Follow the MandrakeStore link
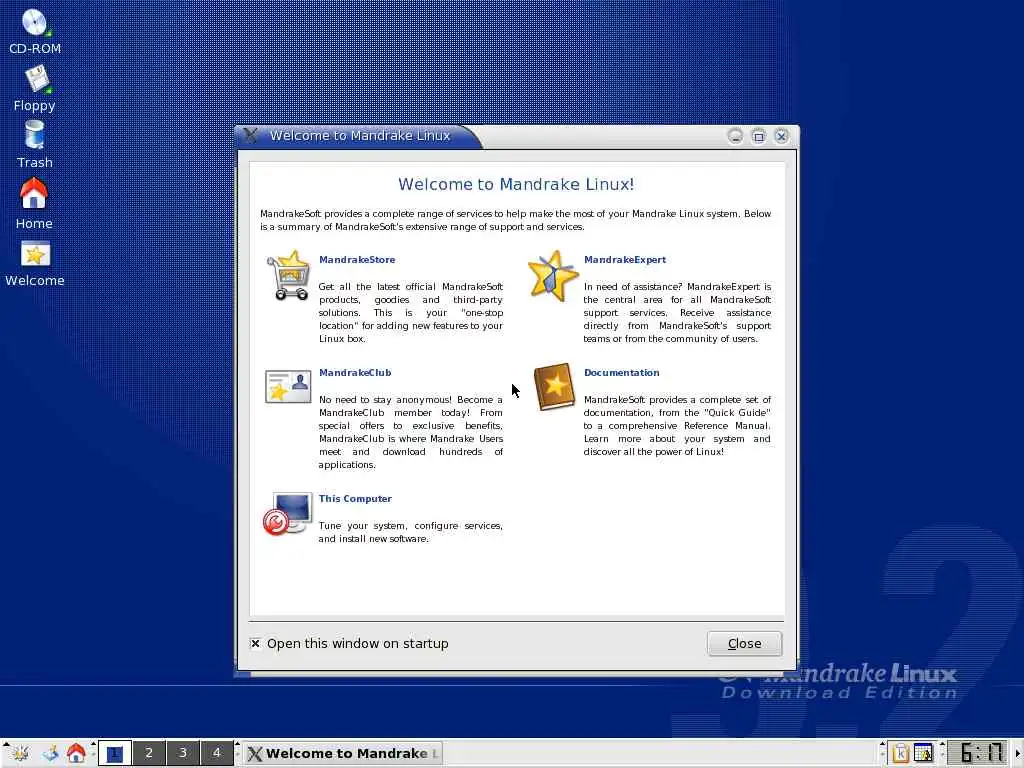 click(357, 259)
